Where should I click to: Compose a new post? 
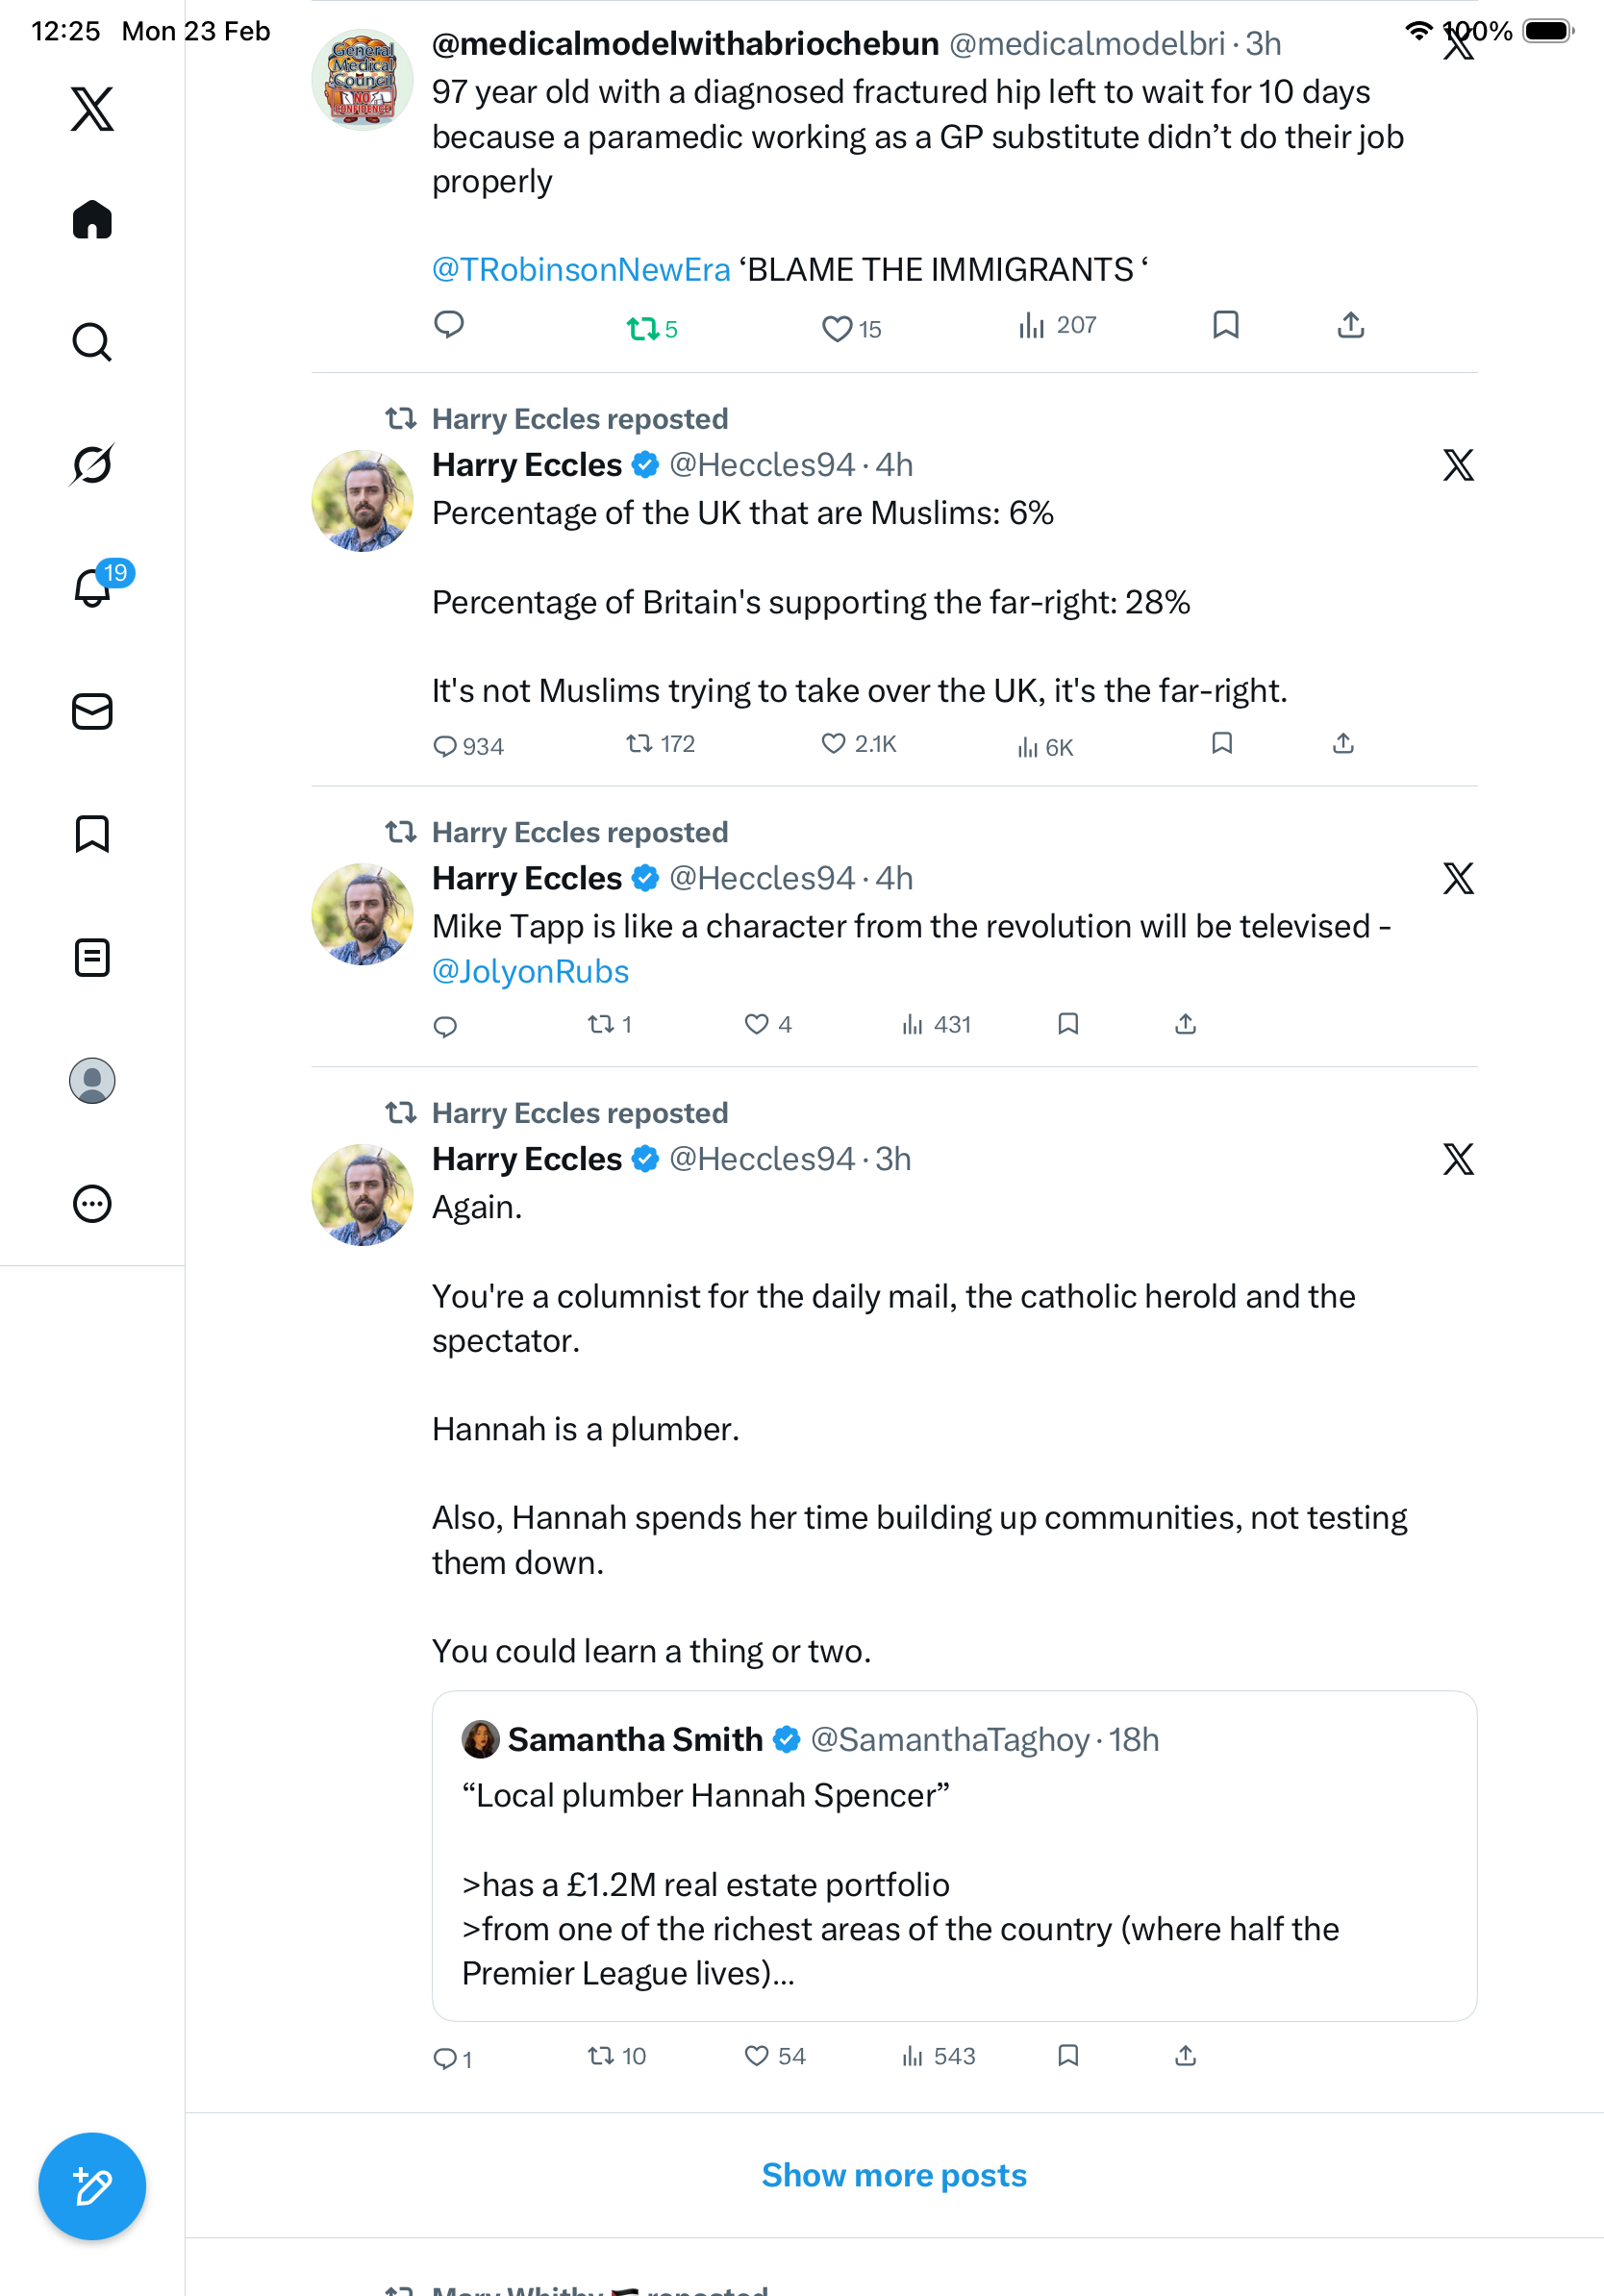(92, 2186)
